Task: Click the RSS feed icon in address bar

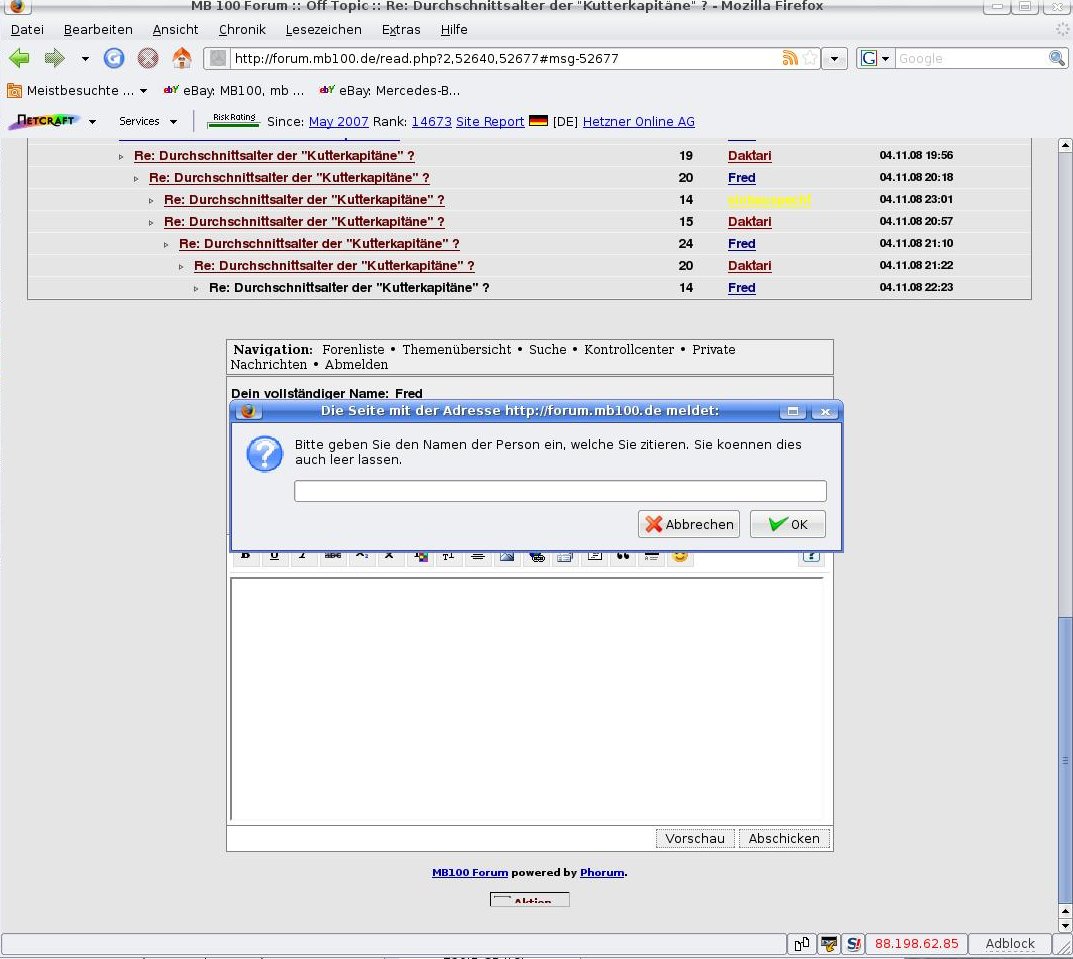Action: (790, 58)
